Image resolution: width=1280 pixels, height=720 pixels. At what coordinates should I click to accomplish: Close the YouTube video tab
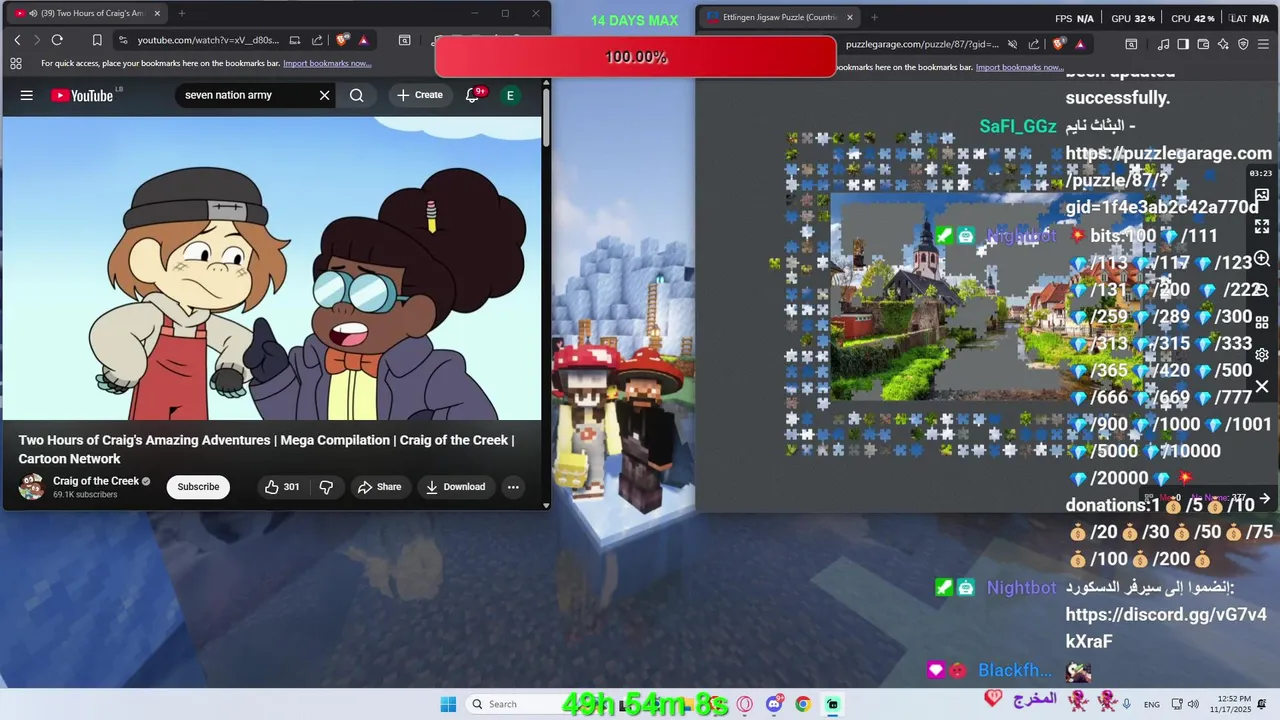[157, 13]
